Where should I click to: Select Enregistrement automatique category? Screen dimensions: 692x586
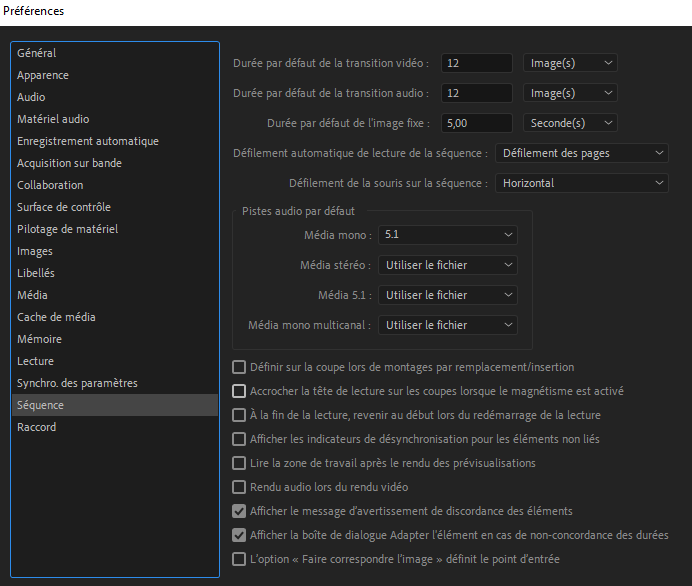pos(115,141)
